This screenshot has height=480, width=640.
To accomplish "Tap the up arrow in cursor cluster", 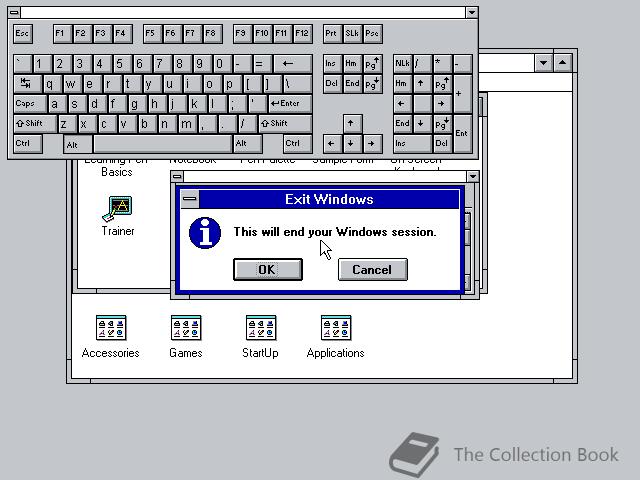I will 351,124.
